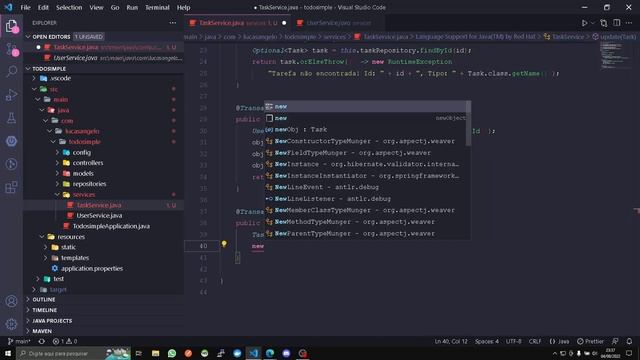Open the Source Control view
The image size is (640, 360).
coord(11,49)
